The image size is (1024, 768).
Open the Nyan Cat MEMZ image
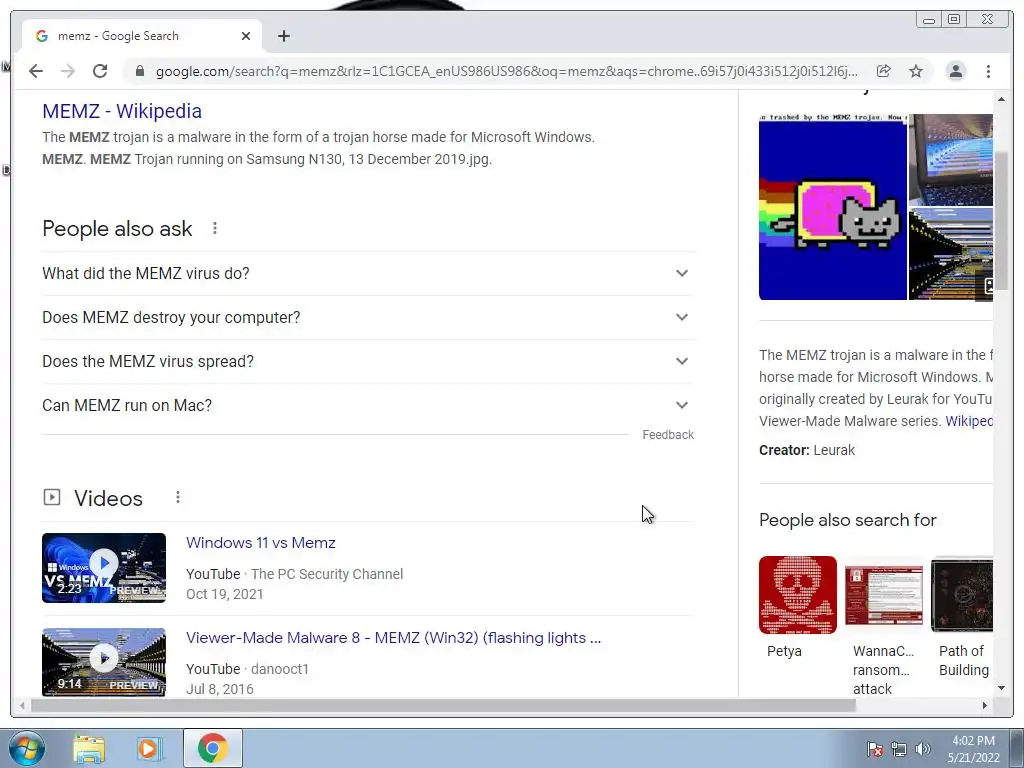(x=833, y=207)
